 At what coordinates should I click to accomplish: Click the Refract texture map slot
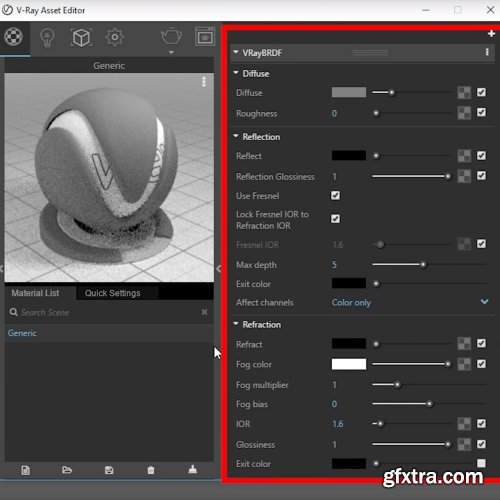click(464, 344)
